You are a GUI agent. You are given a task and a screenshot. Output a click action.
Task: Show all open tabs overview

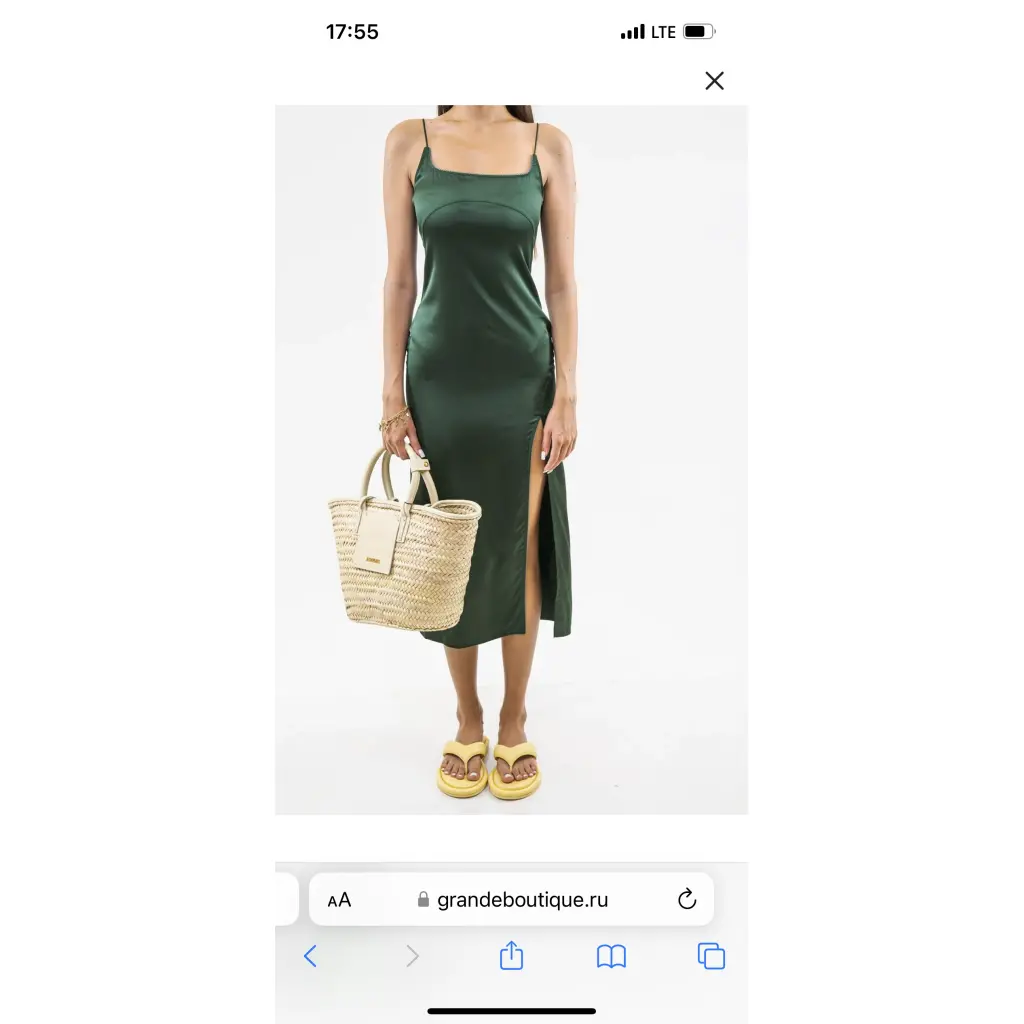[711, 956]
